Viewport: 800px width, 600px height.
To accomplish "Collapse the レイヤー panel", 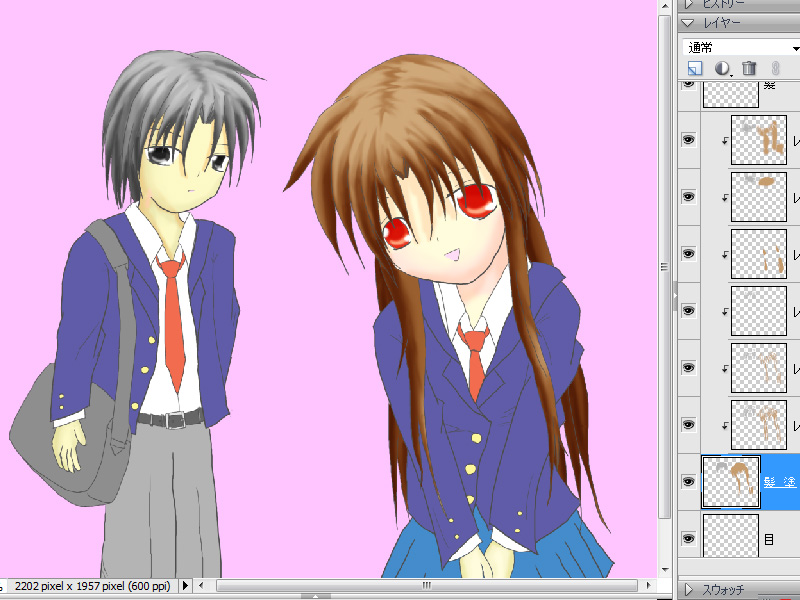I will tap(688, 23).
